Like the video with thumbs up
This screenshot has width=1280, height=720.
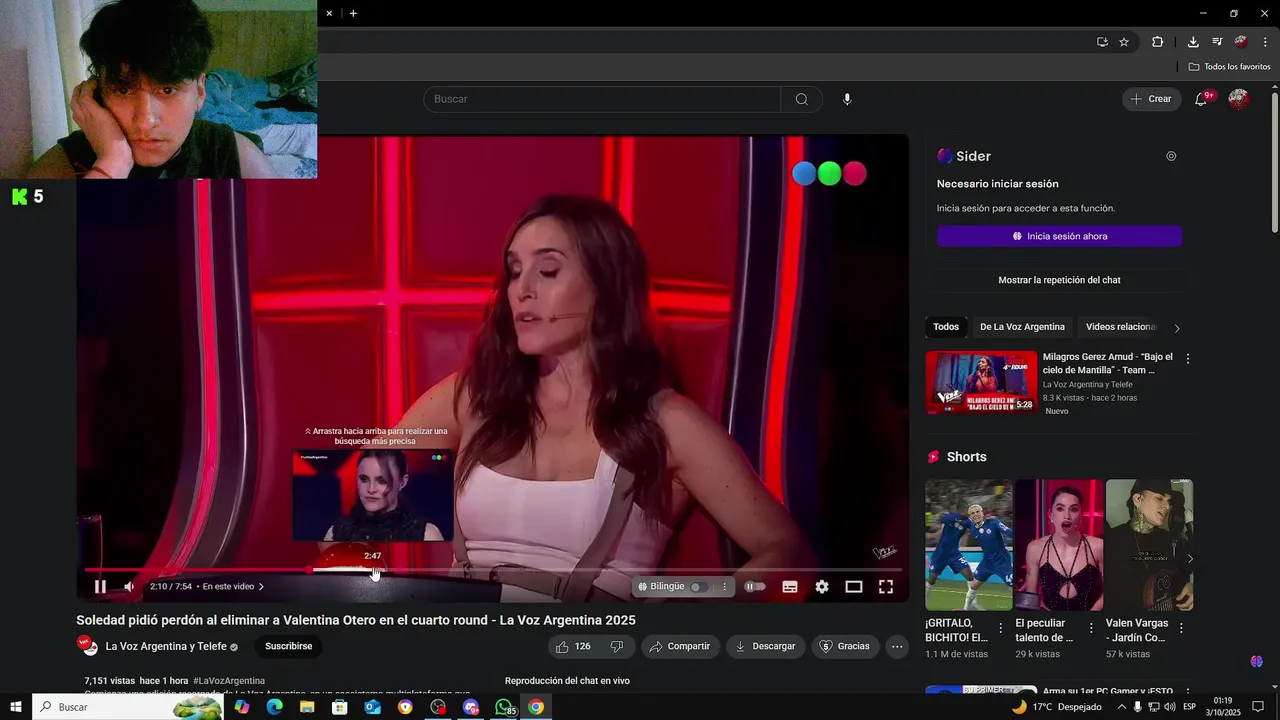(x=574, y=647)
